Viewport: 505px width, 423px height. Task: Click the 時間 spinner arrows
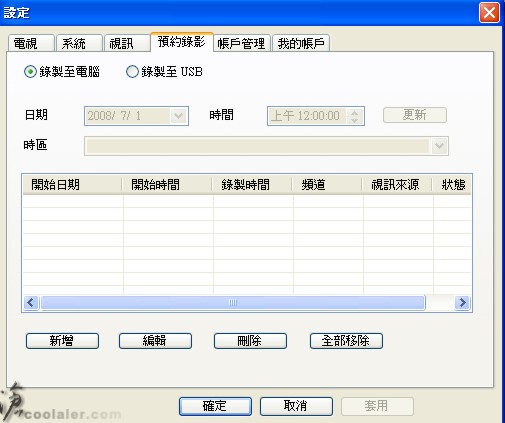[x=355, y=116]
